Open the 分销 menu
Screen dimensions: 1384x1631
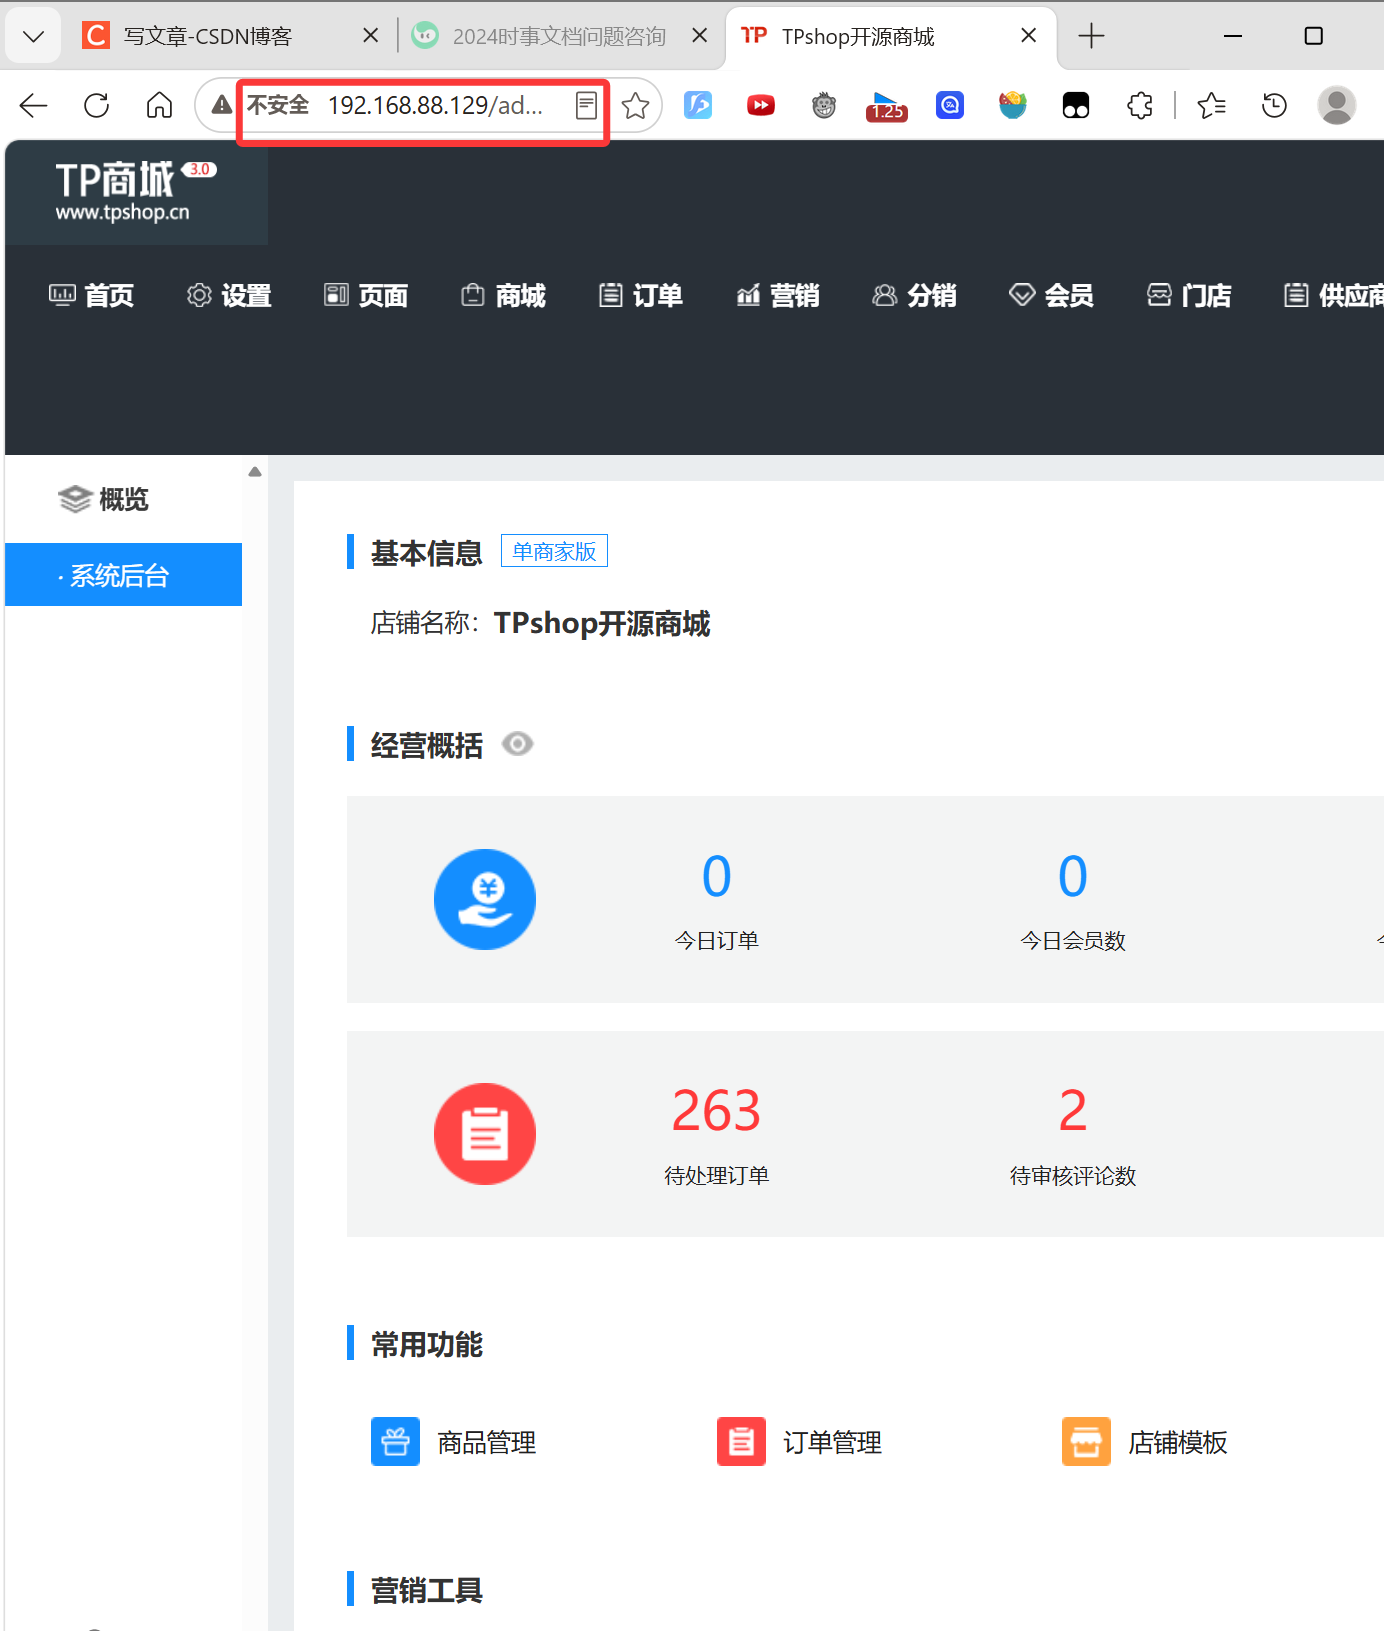(915, 296)
